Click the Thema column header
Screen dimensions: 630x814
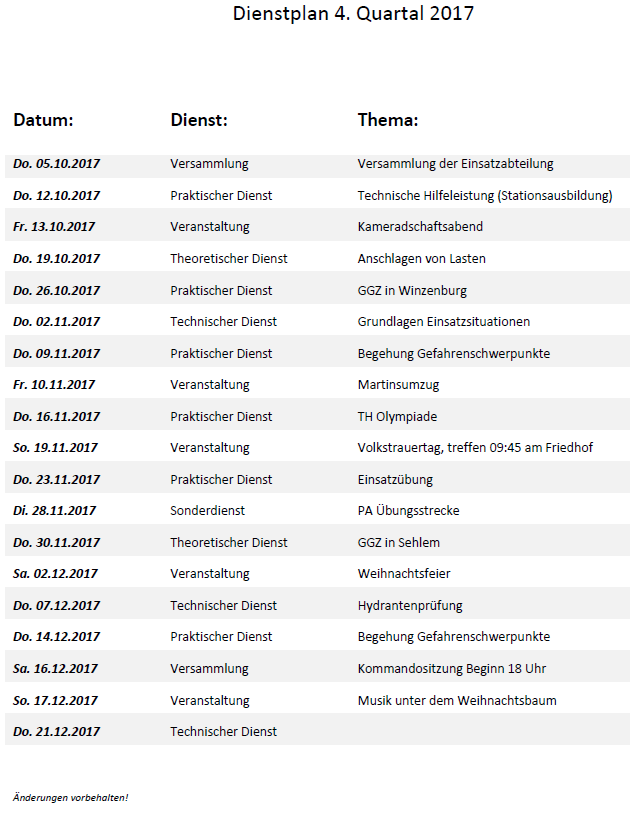point(387,121)
